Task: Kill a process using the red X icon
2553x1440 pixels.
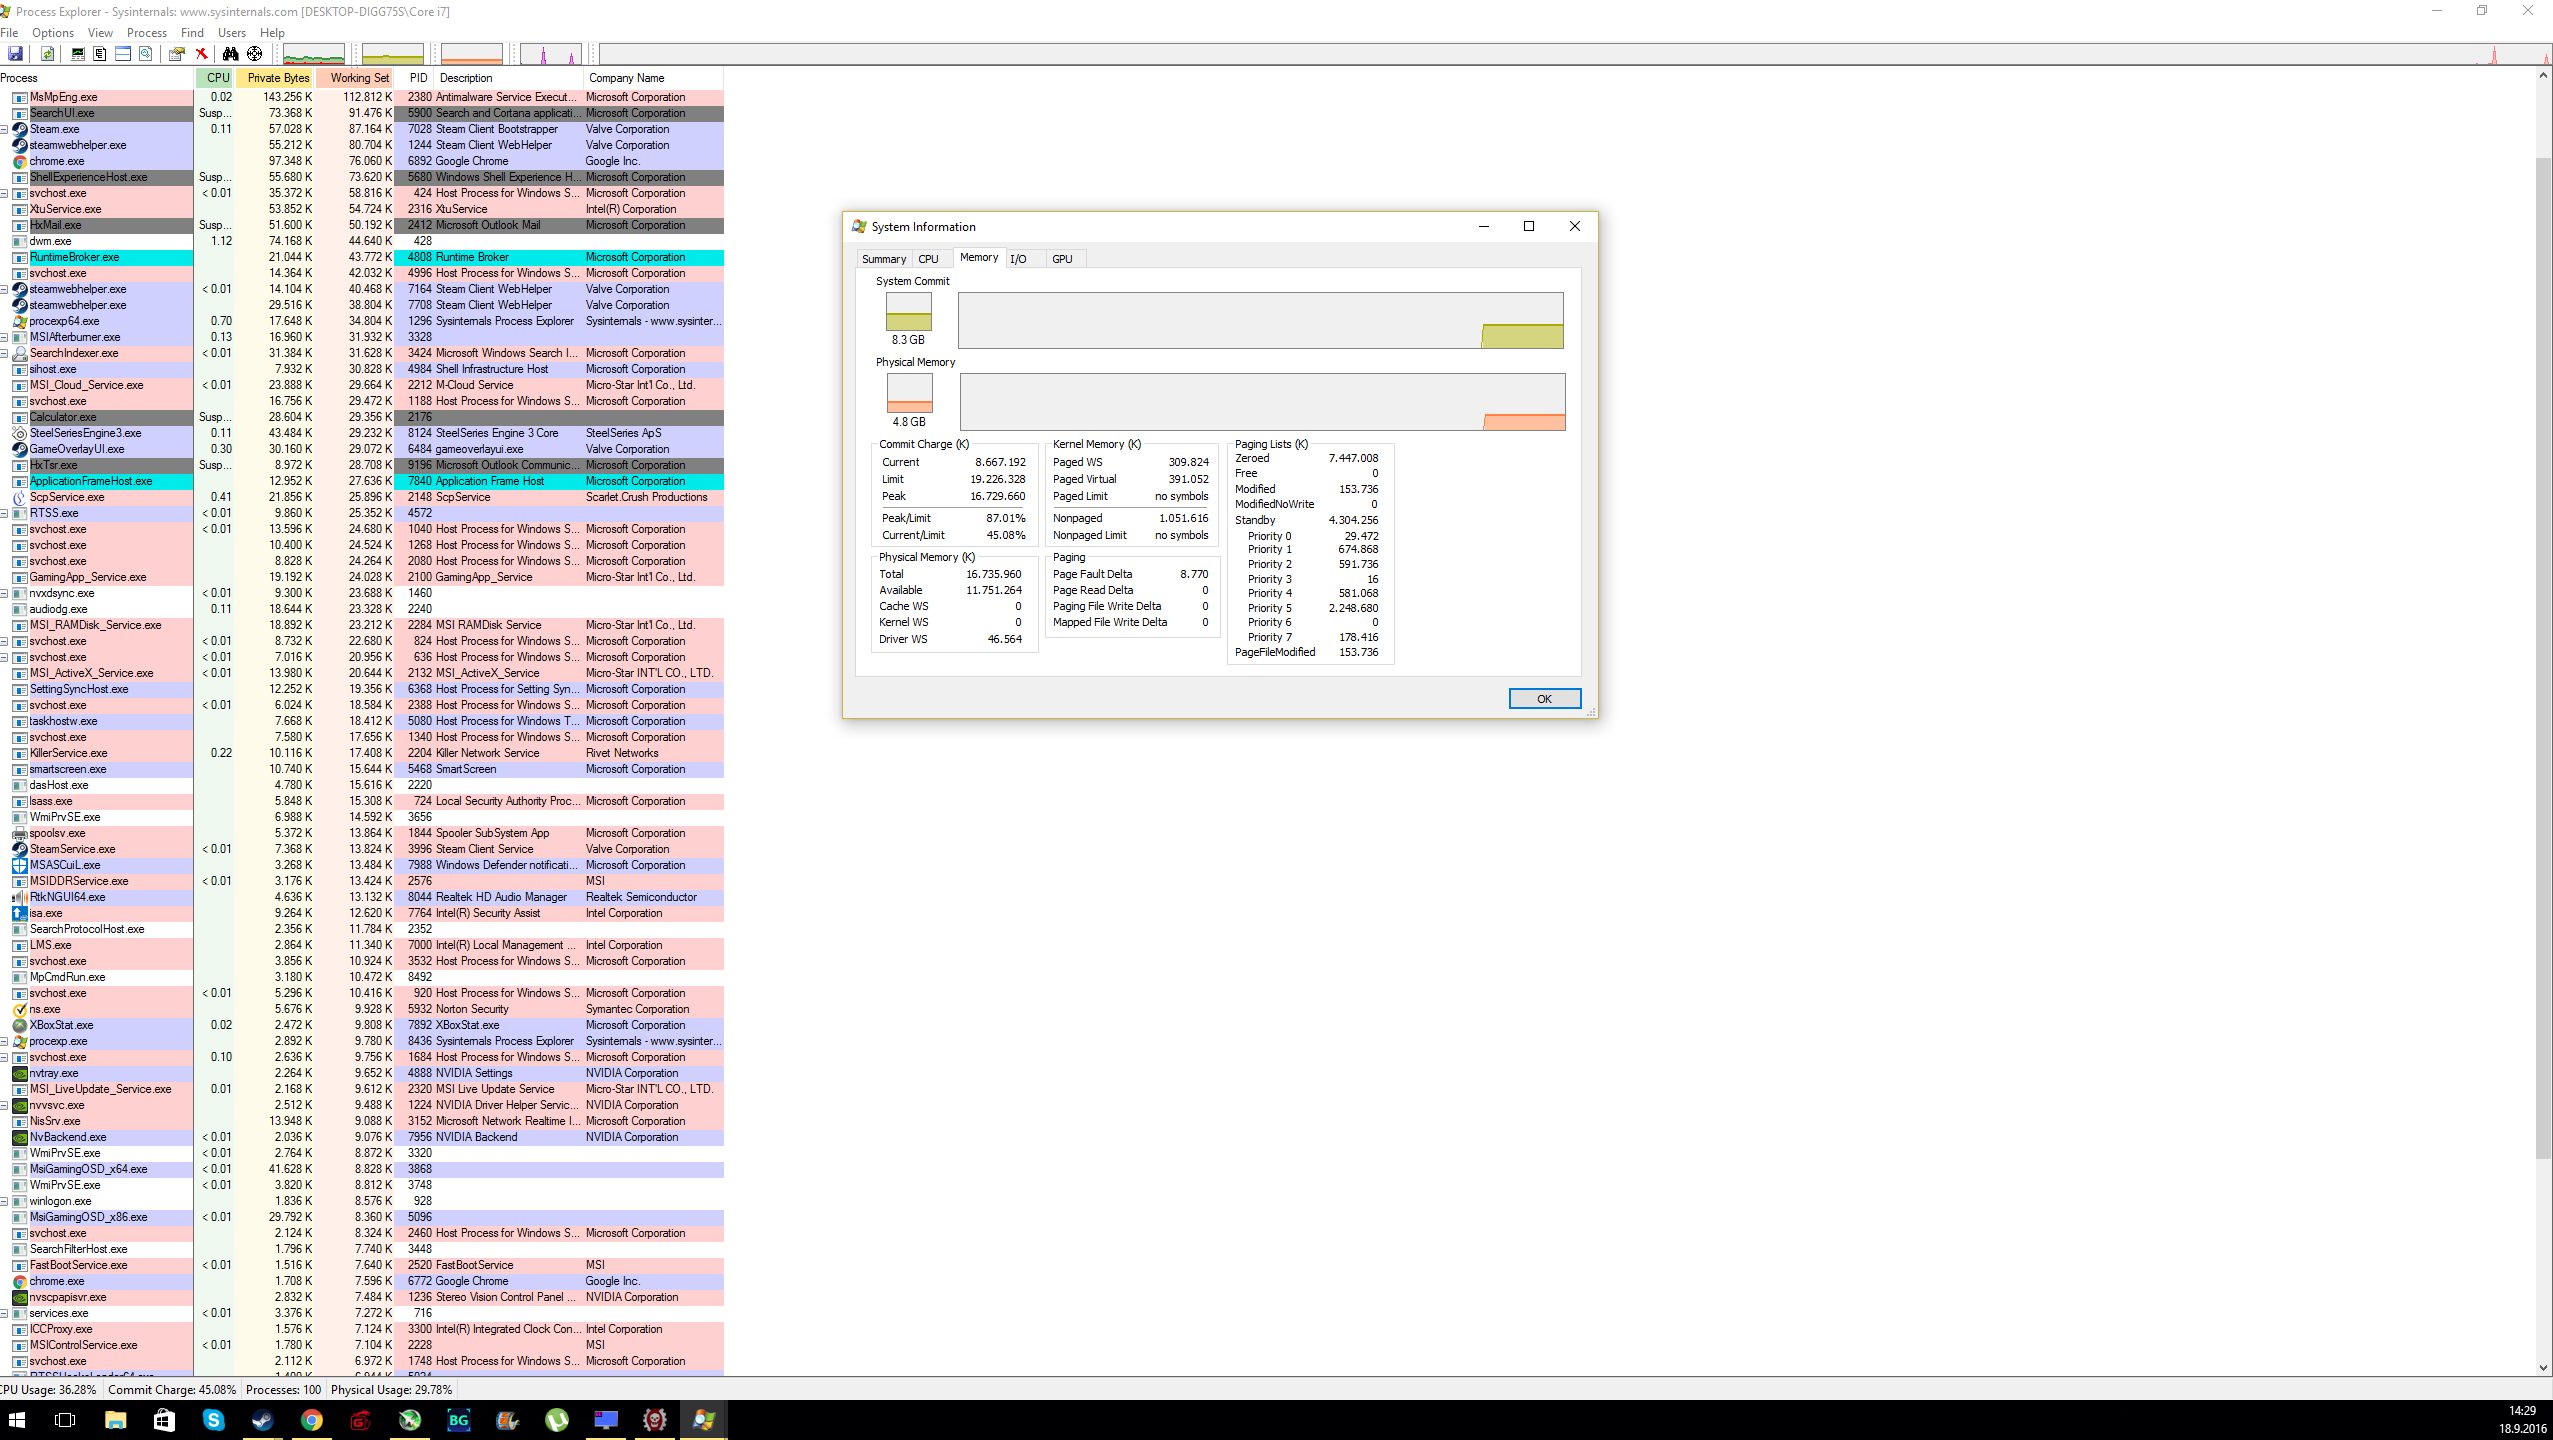Action: coord(202,53)
